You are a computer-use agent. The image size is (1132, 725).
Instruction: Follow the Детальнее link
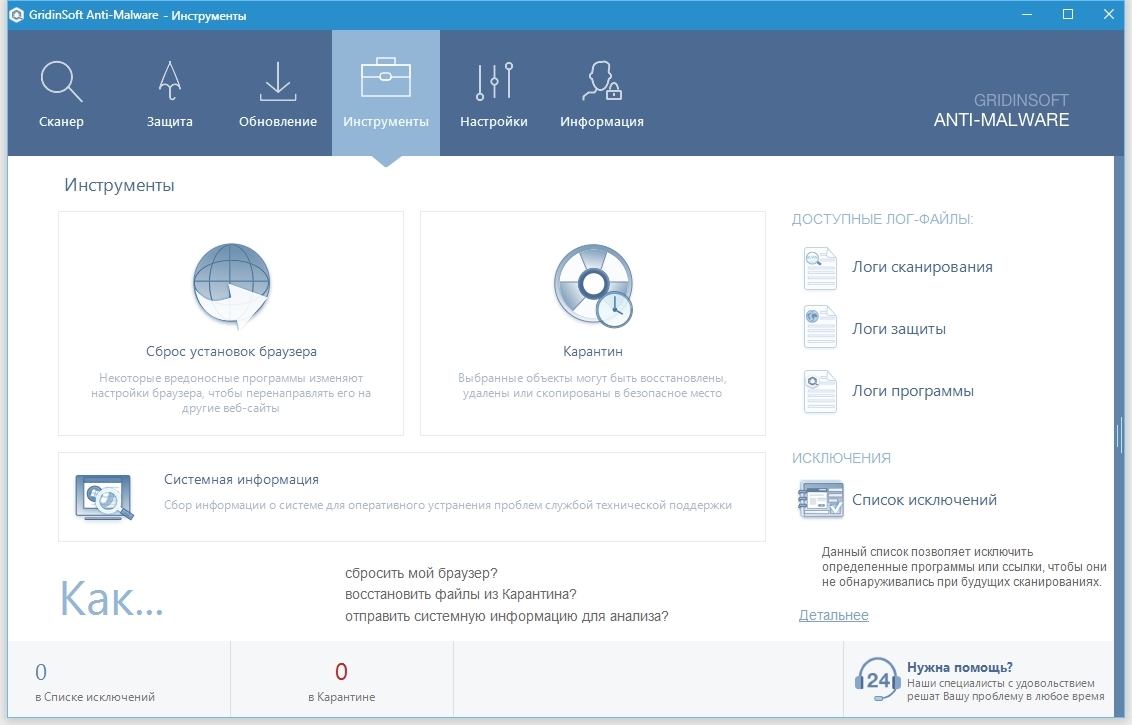click(x=833, y=615)
